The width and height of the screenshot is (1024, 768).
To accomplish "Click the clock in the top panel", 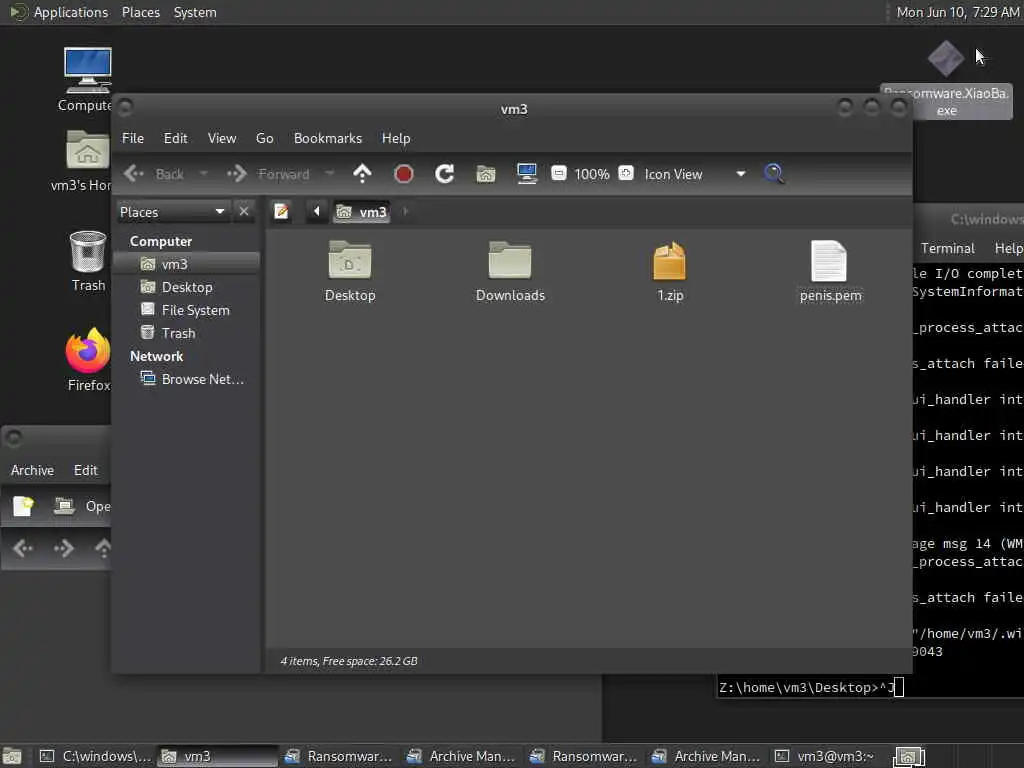I will point(957,12).
